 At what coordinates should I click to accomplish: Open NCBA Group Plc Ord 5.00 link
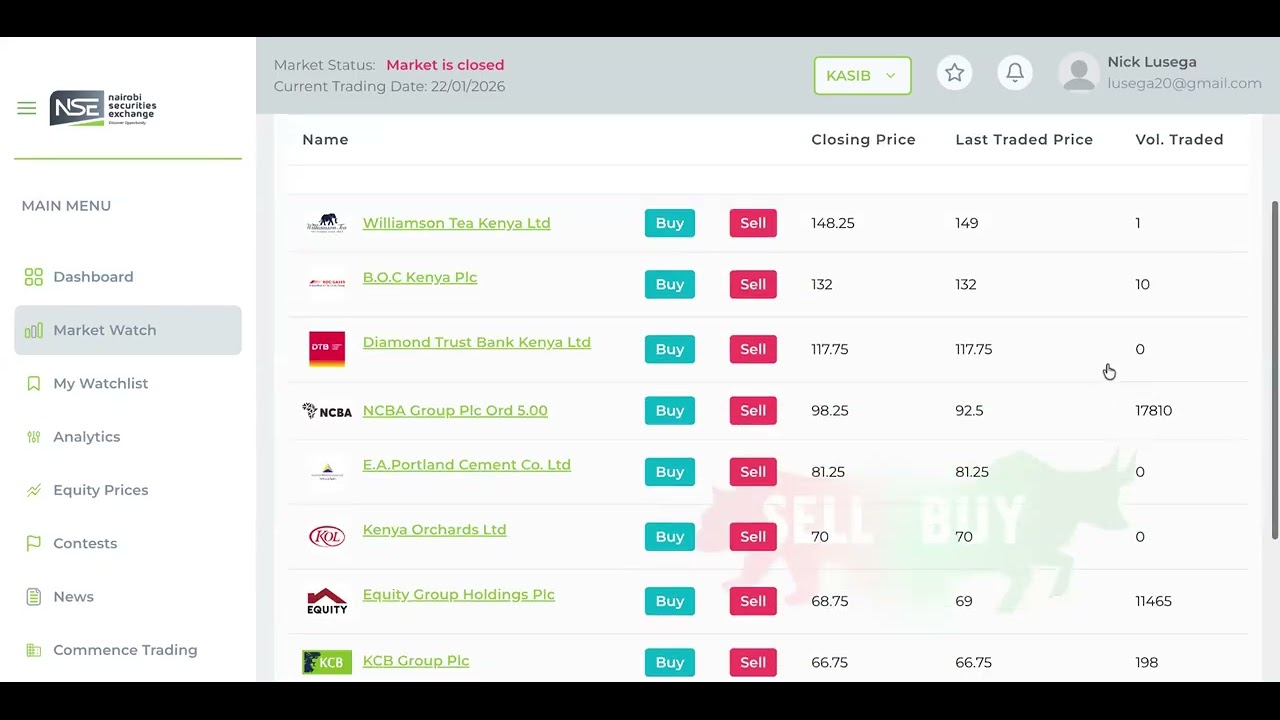pyautogui.click(x=455, y=410)
